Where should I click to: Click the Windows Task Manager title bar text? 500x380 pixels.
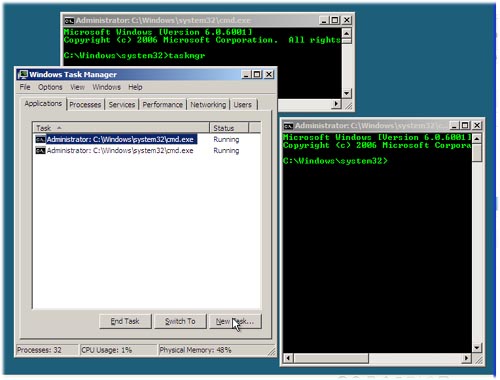click(x=73, y=75)
